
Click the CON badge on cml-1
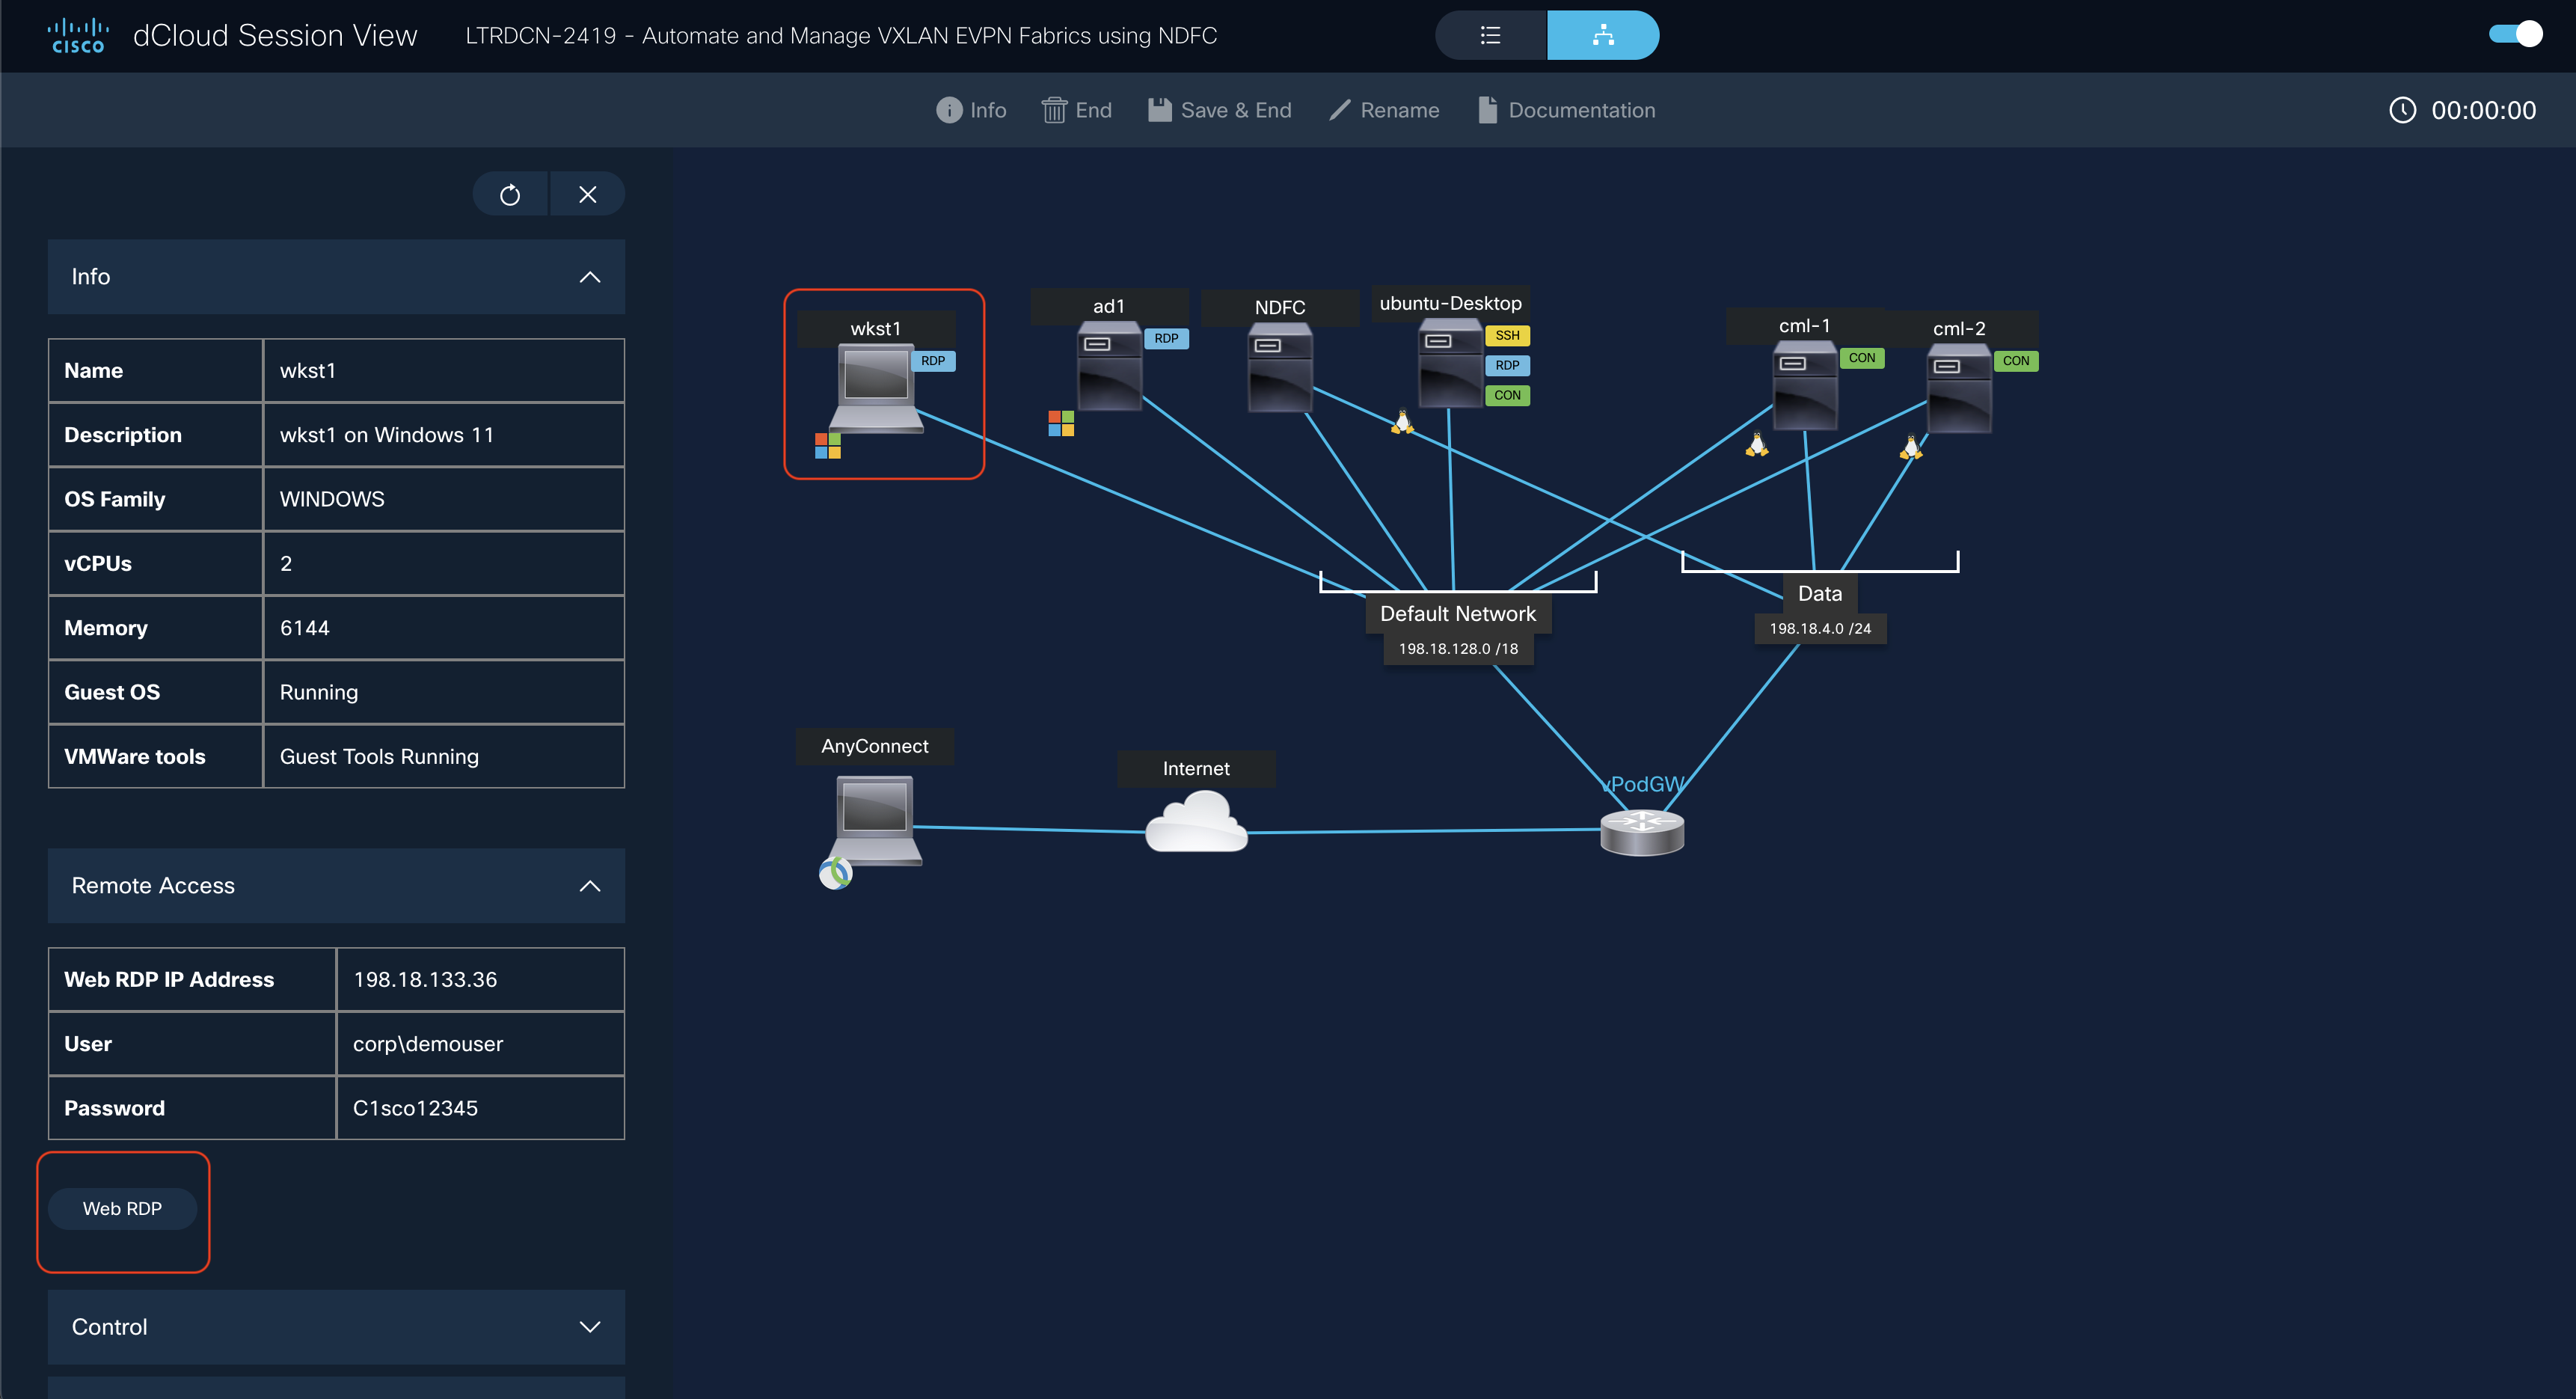point(1862,358)
